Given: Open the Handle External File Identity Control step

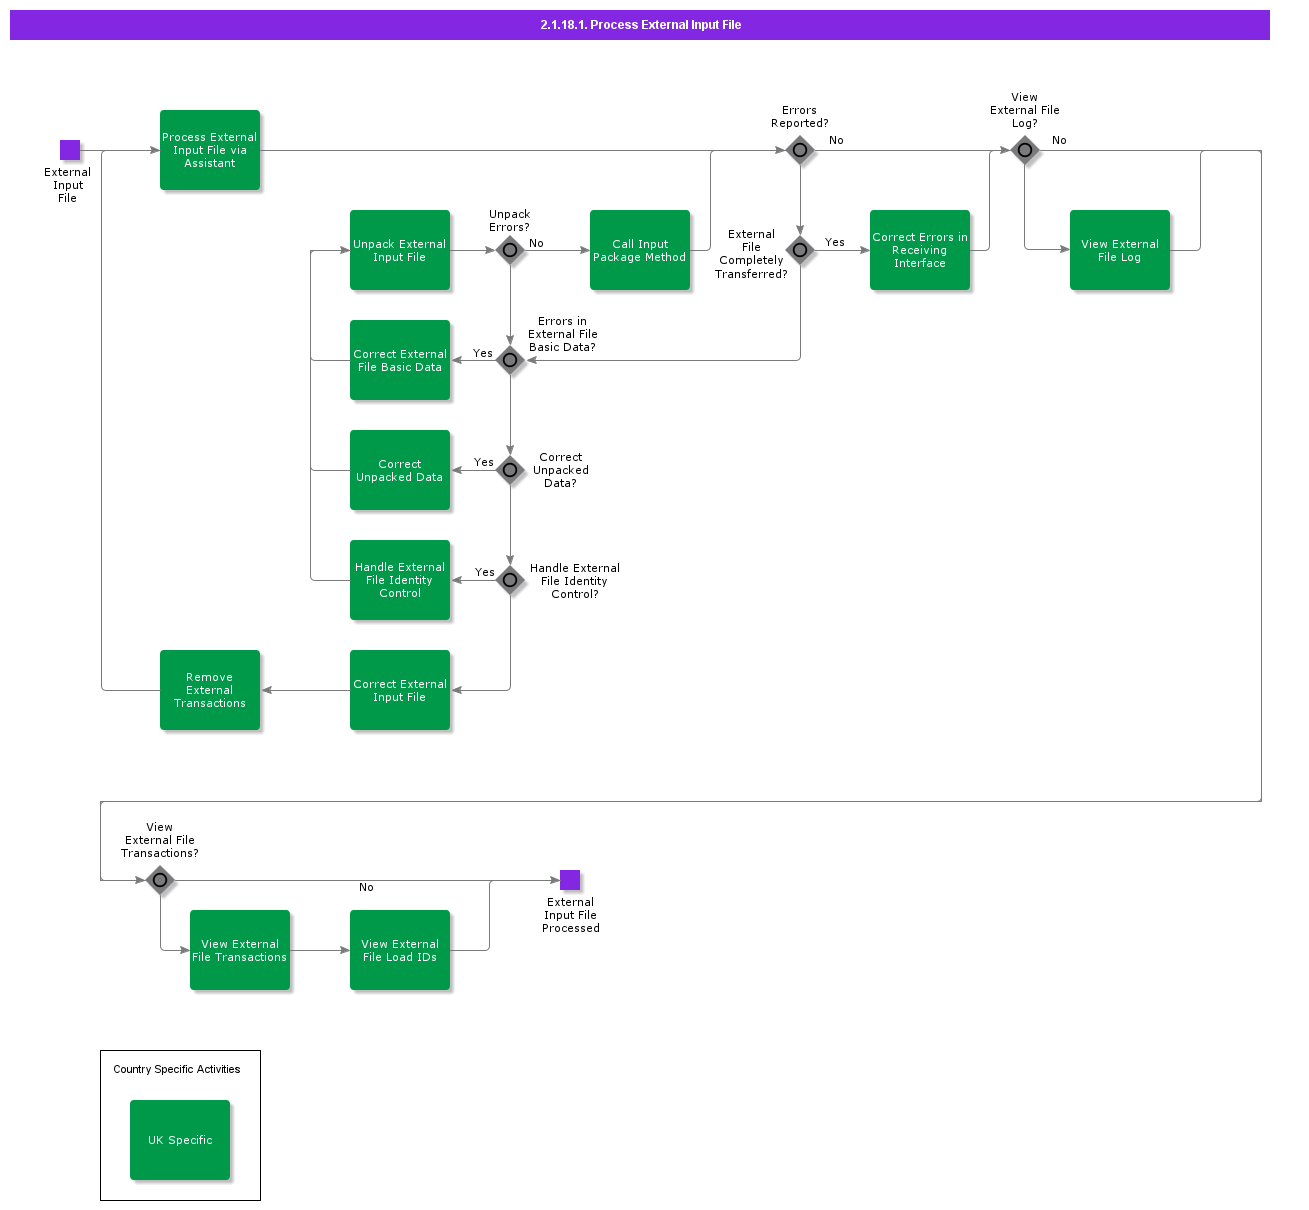Looking at the screenshot, I should point(399,580).
